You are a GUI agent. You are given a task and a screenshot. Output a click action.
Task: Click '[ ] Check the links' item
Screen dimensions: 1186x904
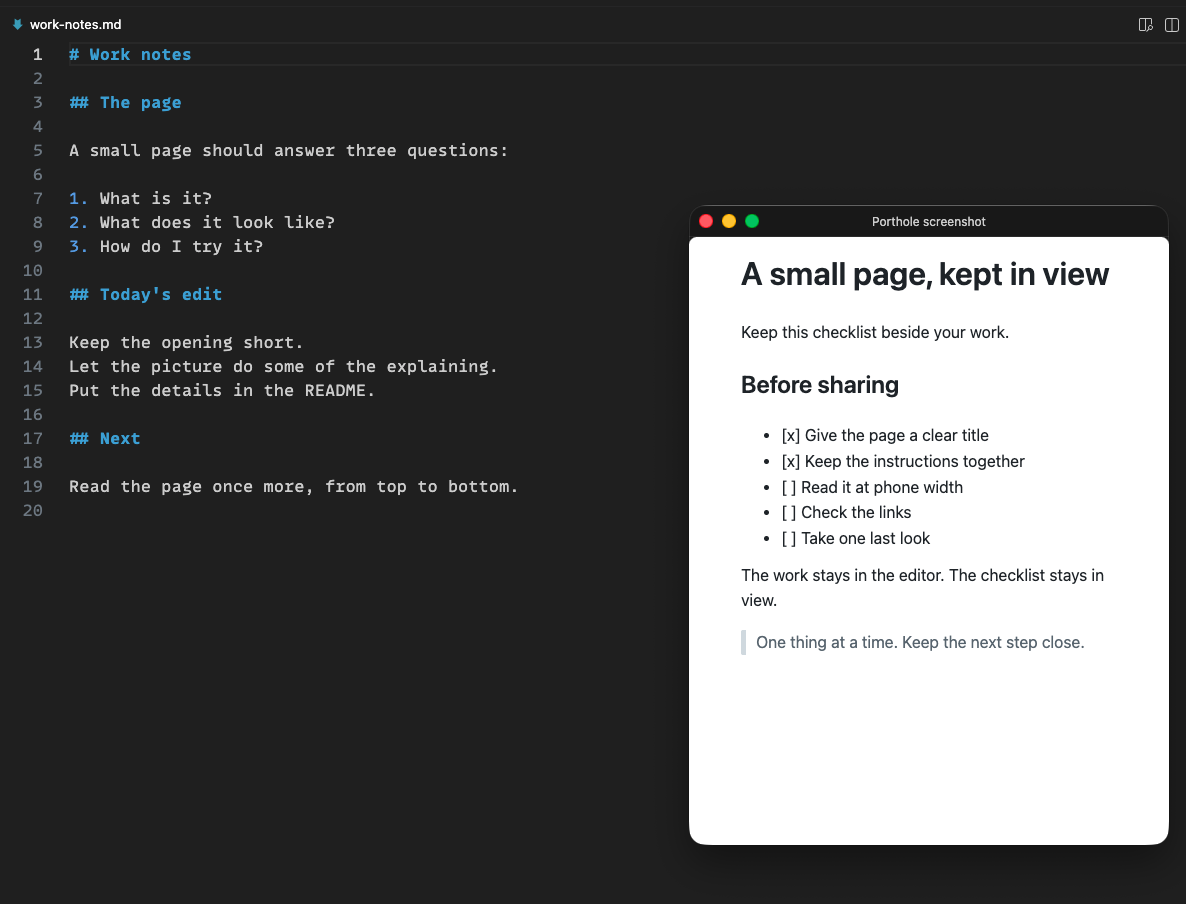point(846,512)
